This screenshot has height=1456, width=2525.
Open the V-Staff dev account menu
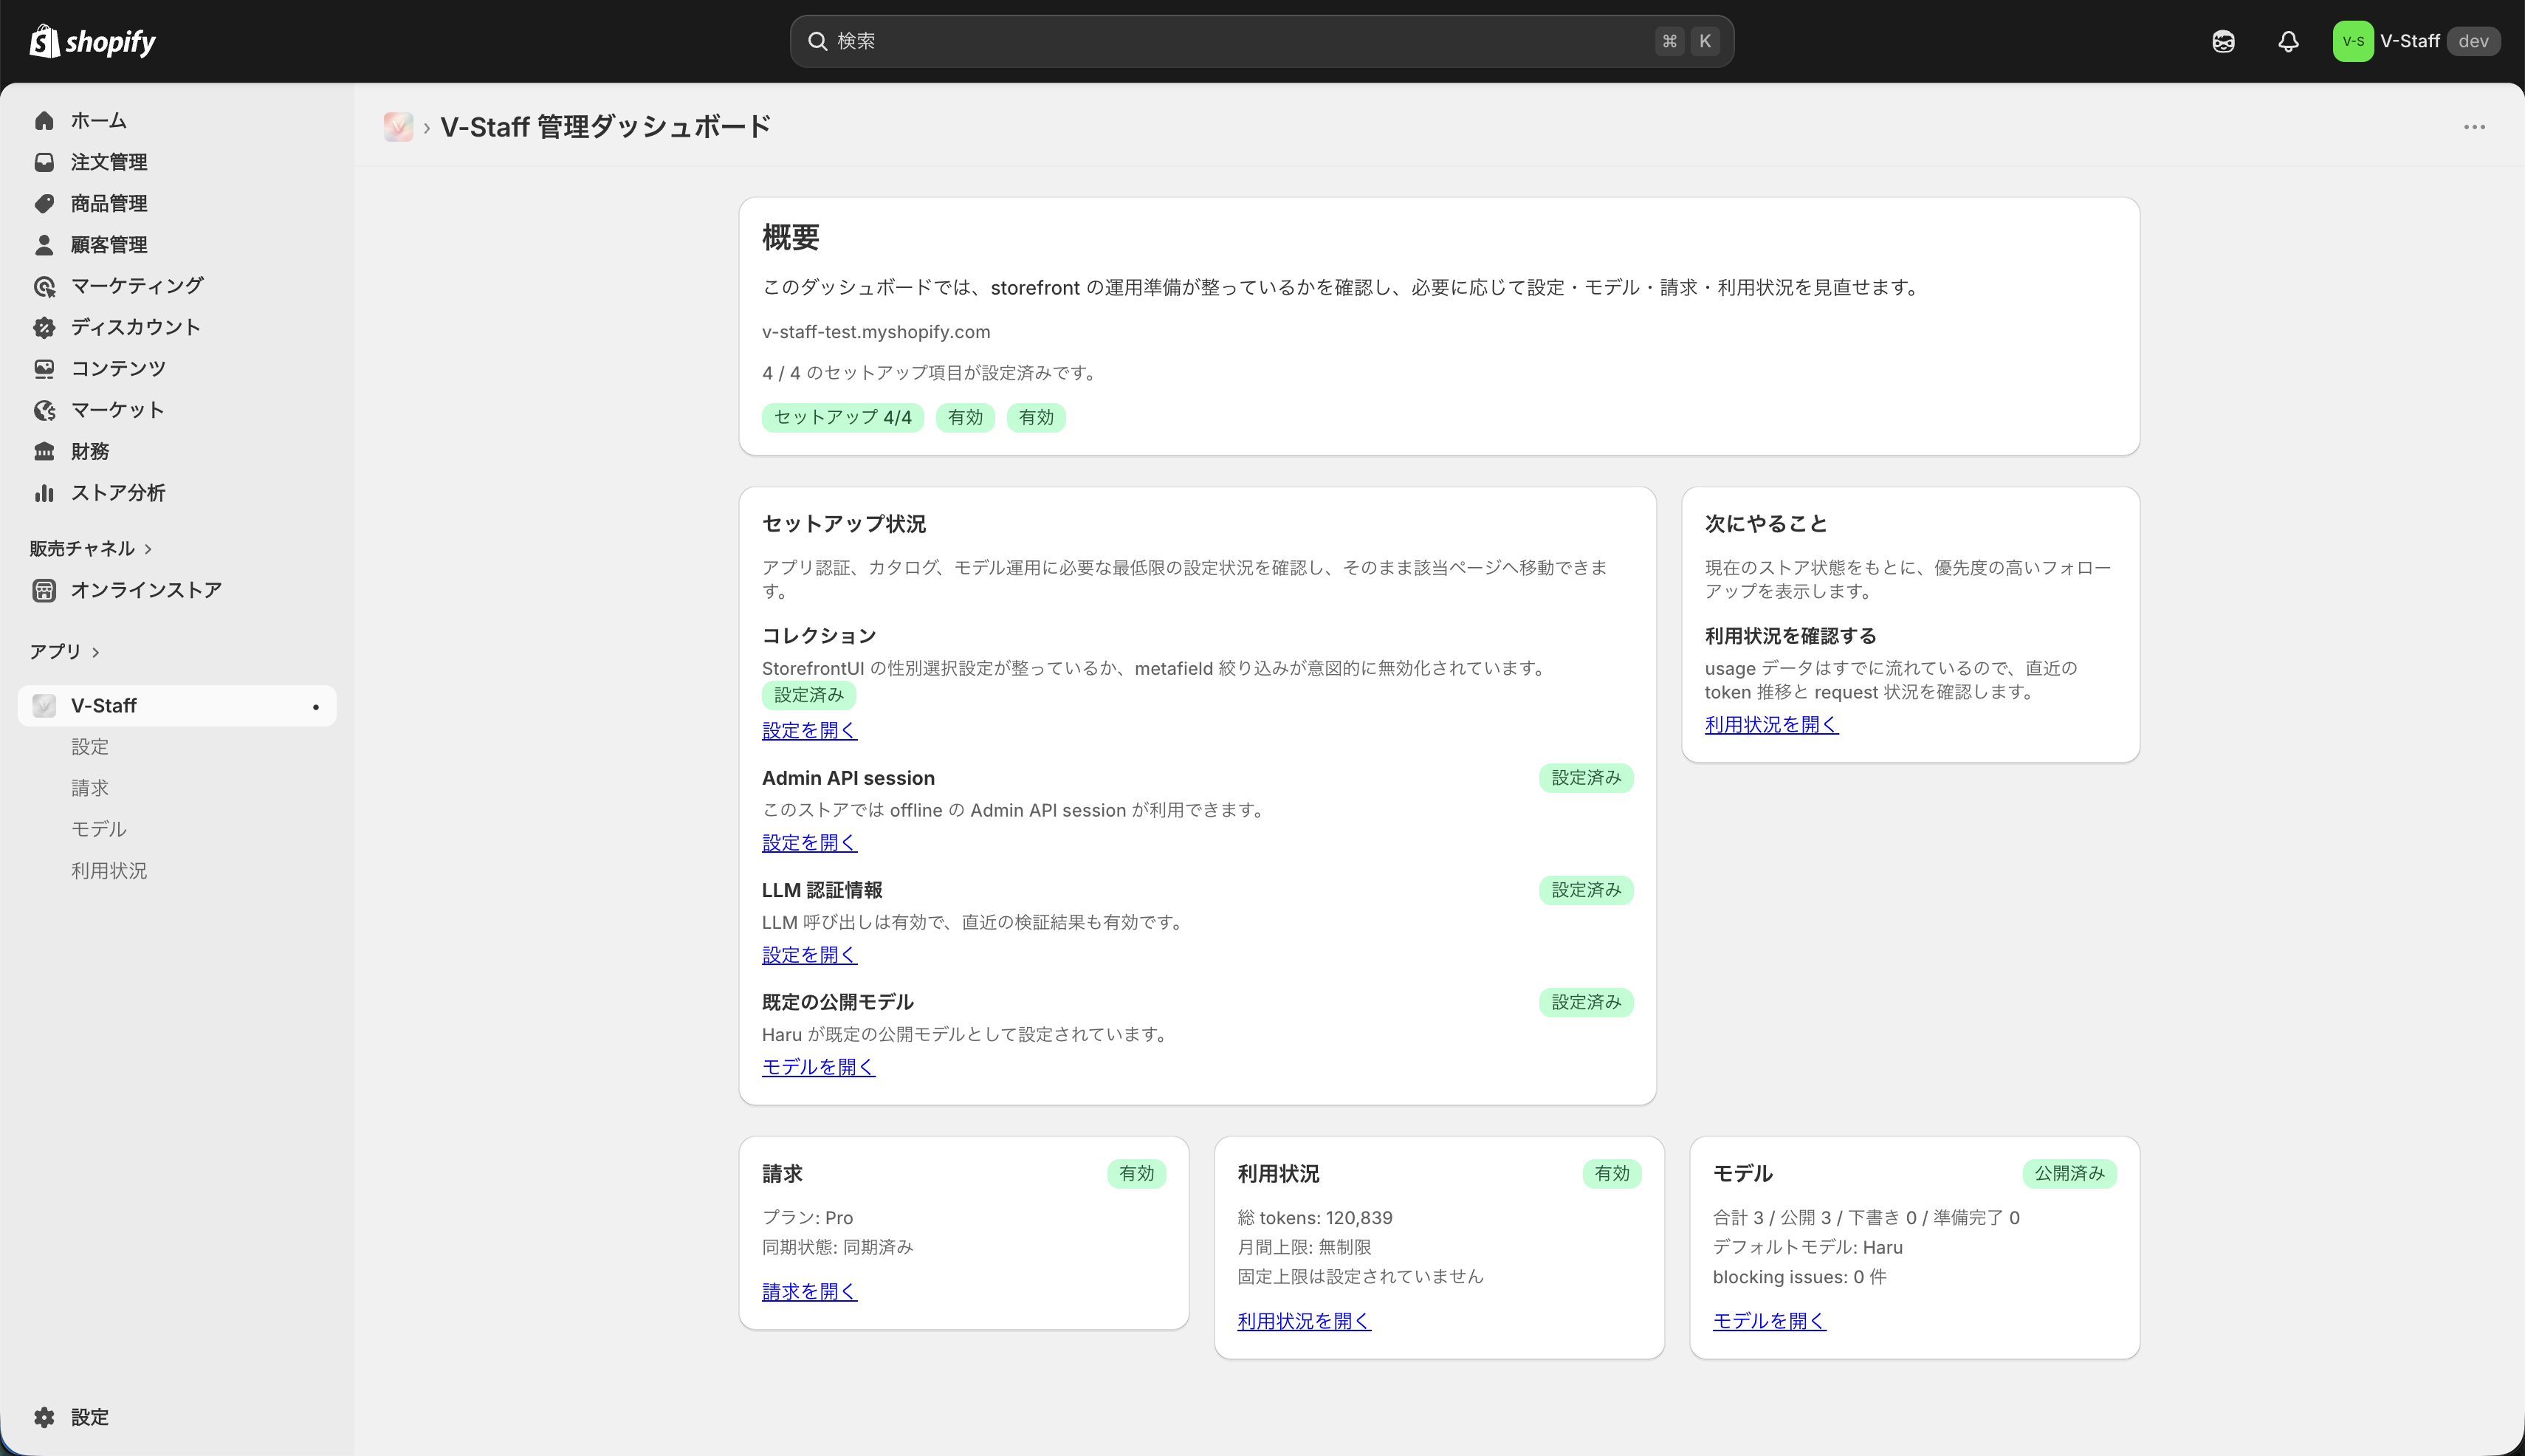(2416, 41)
